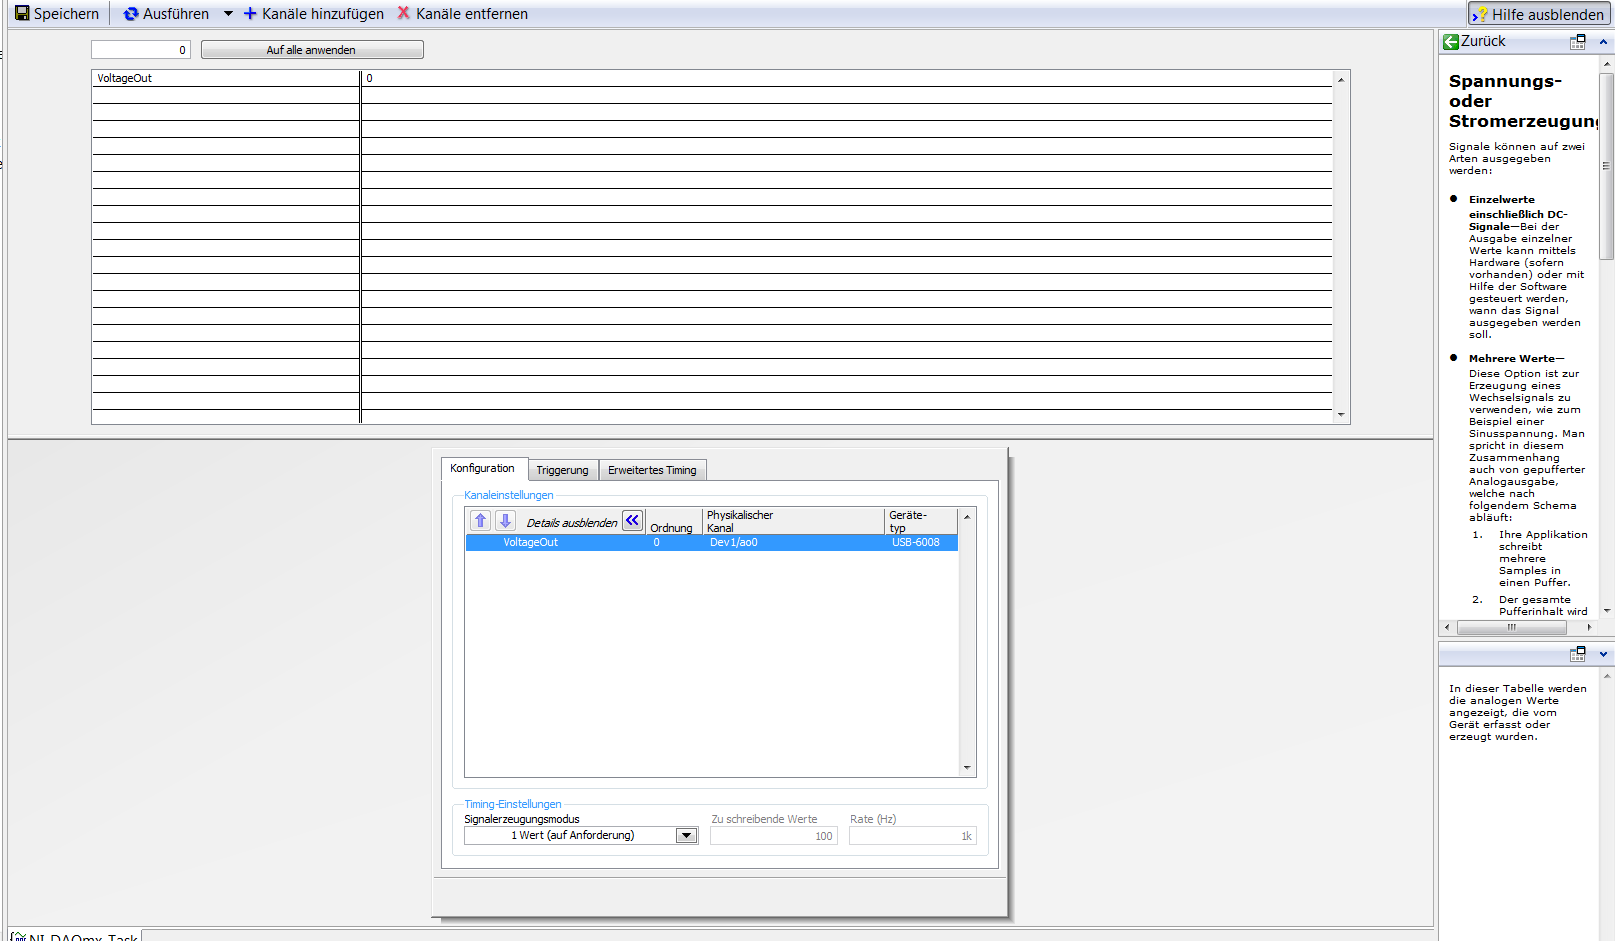Click the value table's scroll-up arrow
Screen dimensions: 1615x941
[x=1341, y=79]
